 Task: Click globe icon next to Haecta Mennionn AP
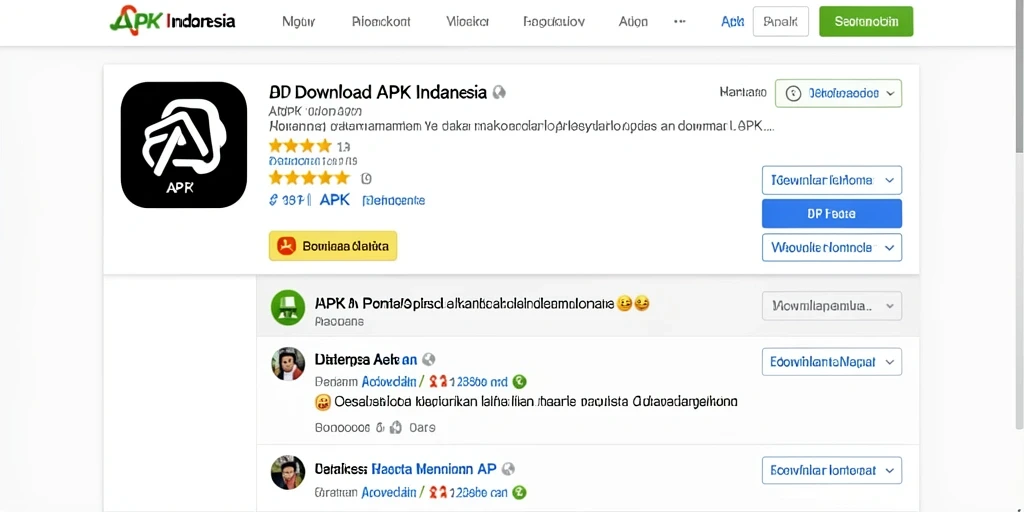coord(508,469)
